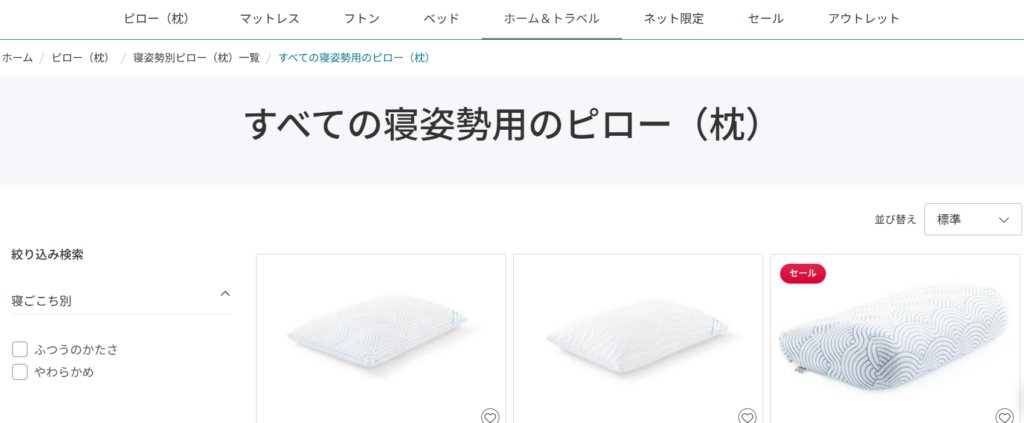Select the フトン menu item

362,18
